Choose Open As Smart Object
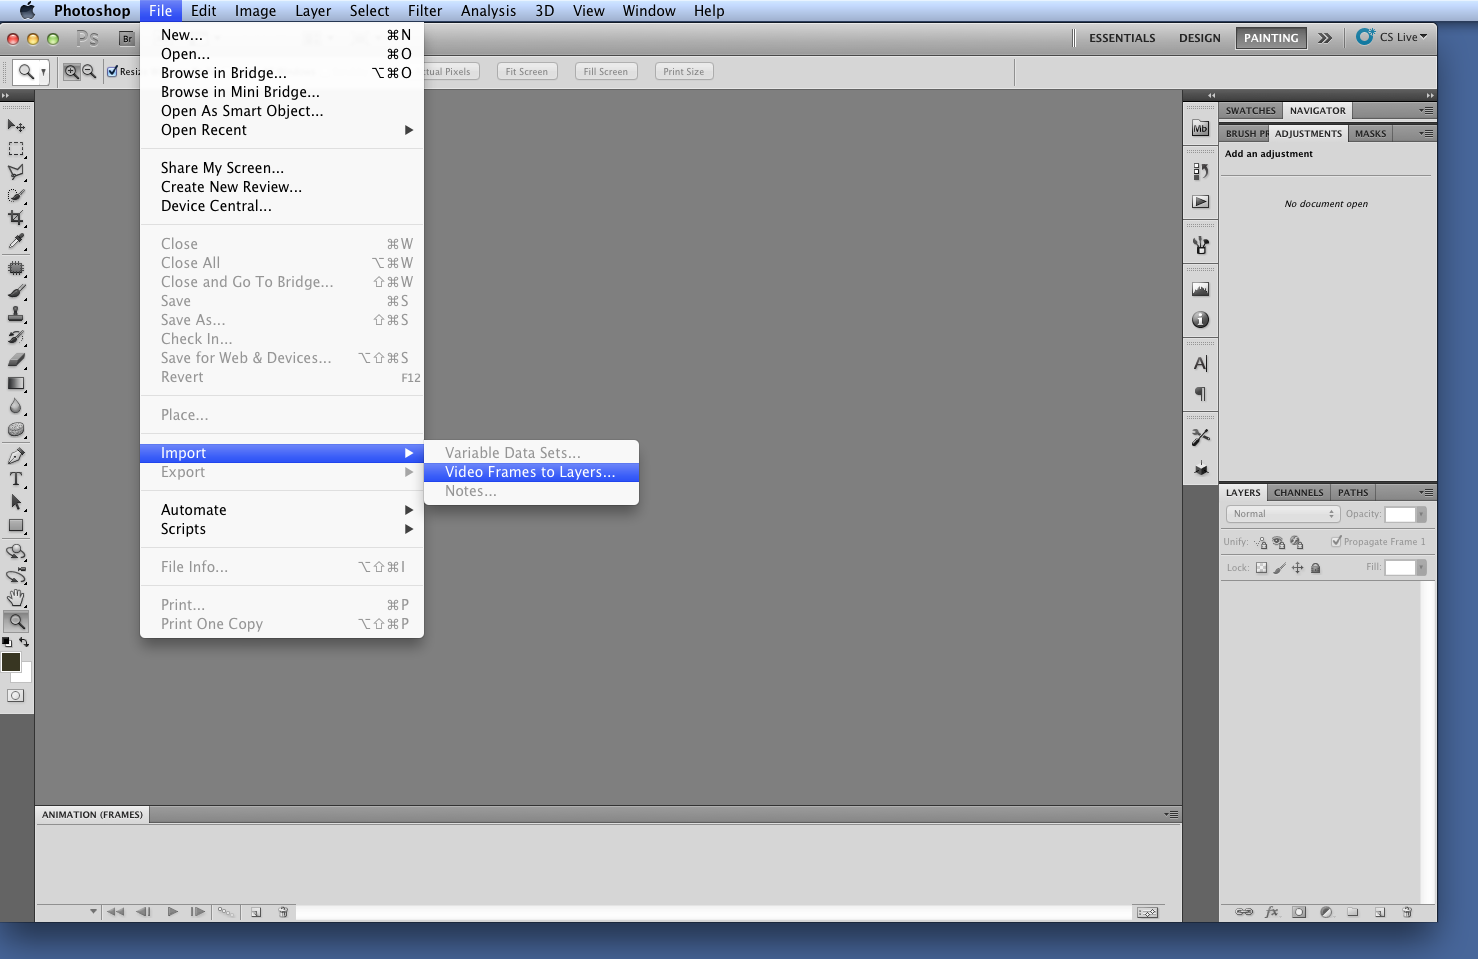This screenshot has height=959, width=1478. (x=282, y=111)
